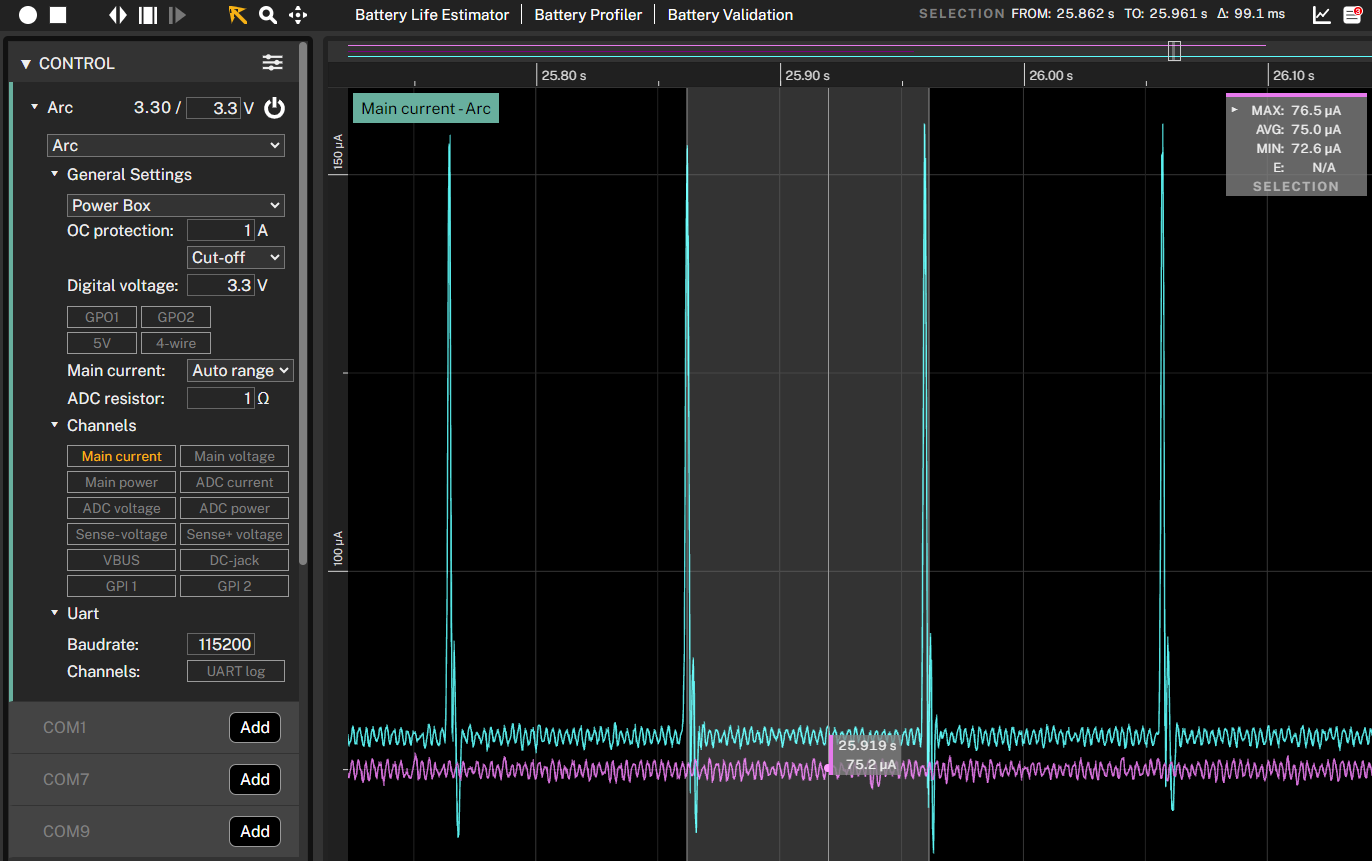
Task: Toggle the 4-wire measurement mode
Action: point(175,343)
